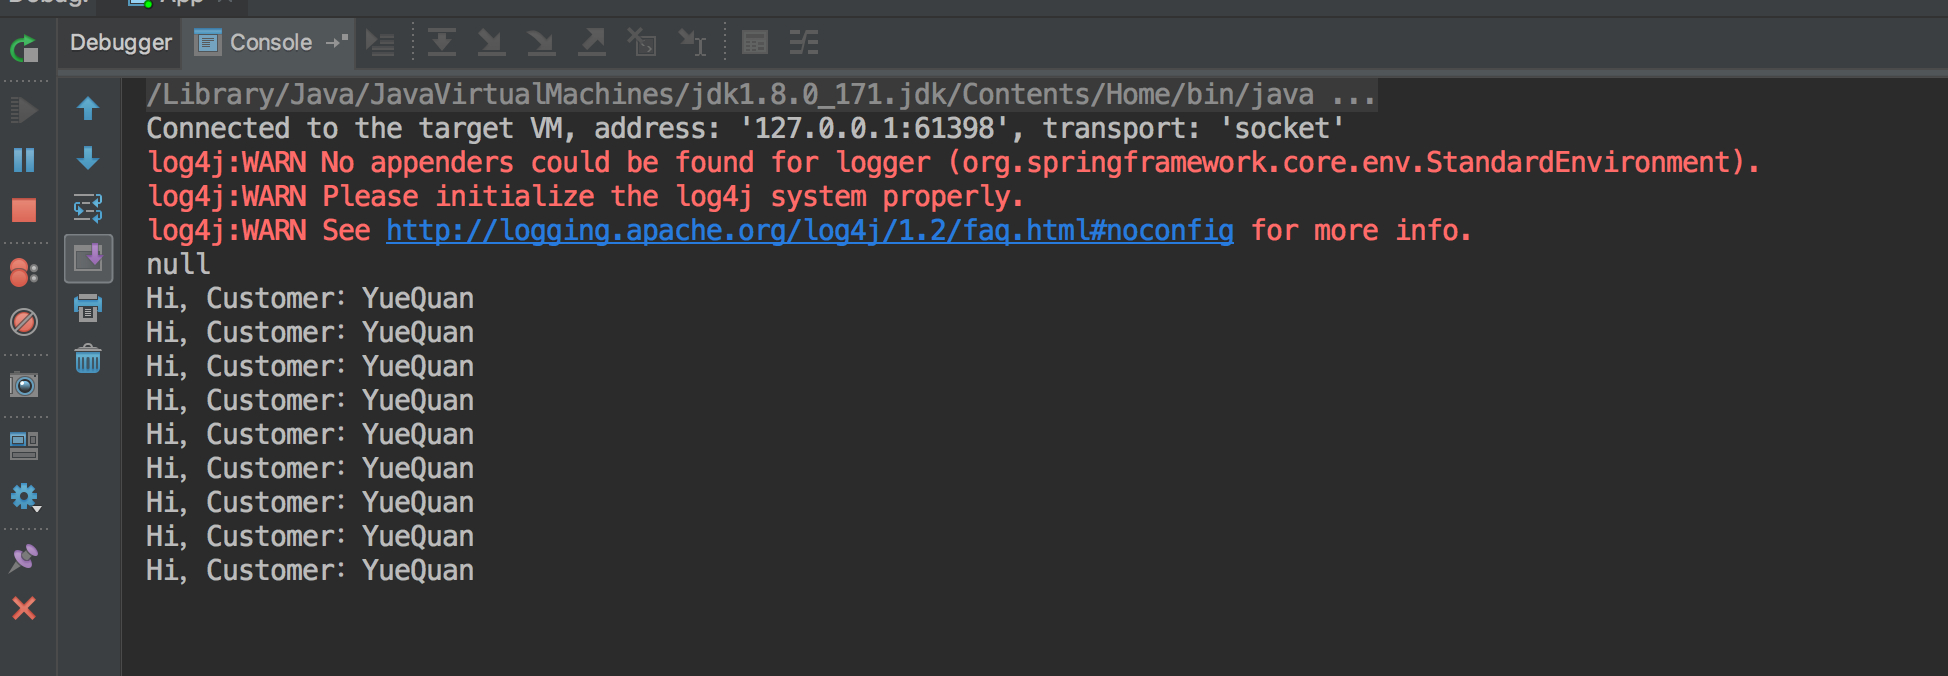Open the log4j noconfig FAQ link
The image size is (1948, 676).
click(809, 231)
